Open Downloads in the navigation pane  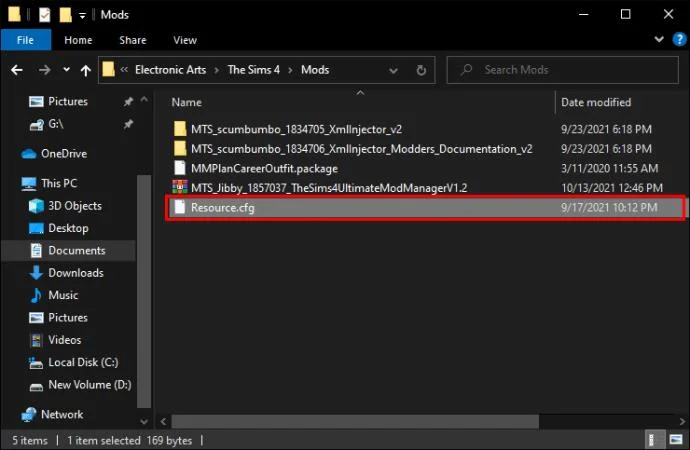76,273
